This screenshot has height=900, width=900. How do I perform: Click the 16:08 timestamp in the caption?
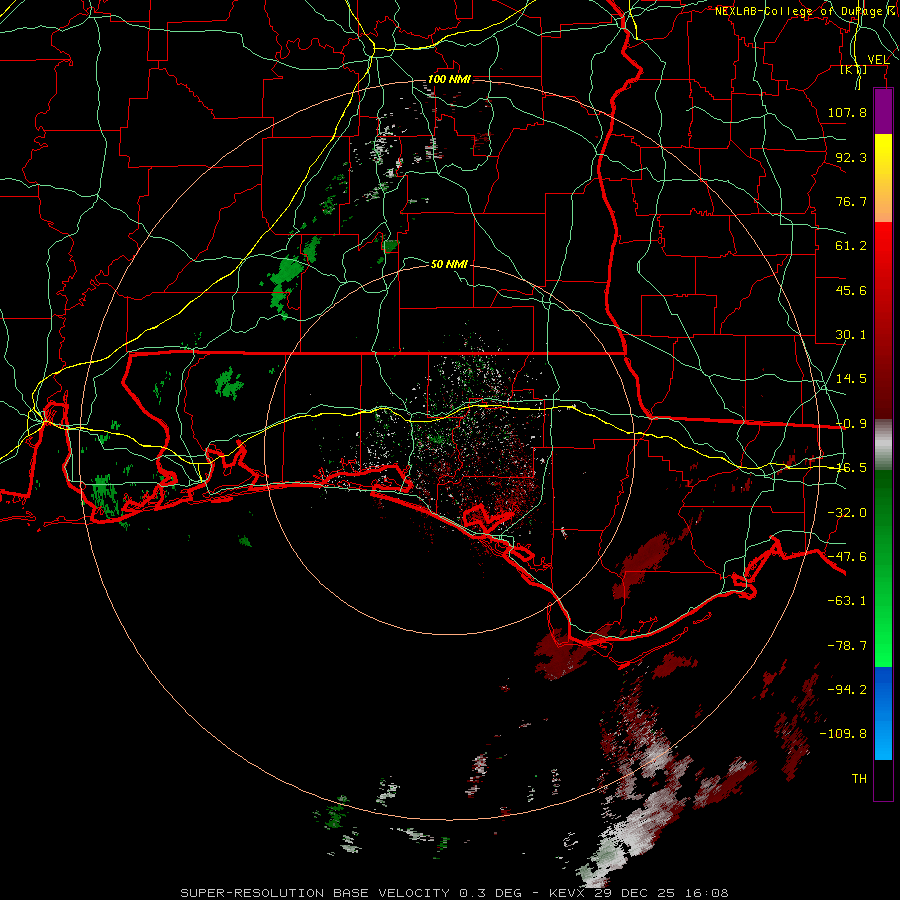click(709, 893)
